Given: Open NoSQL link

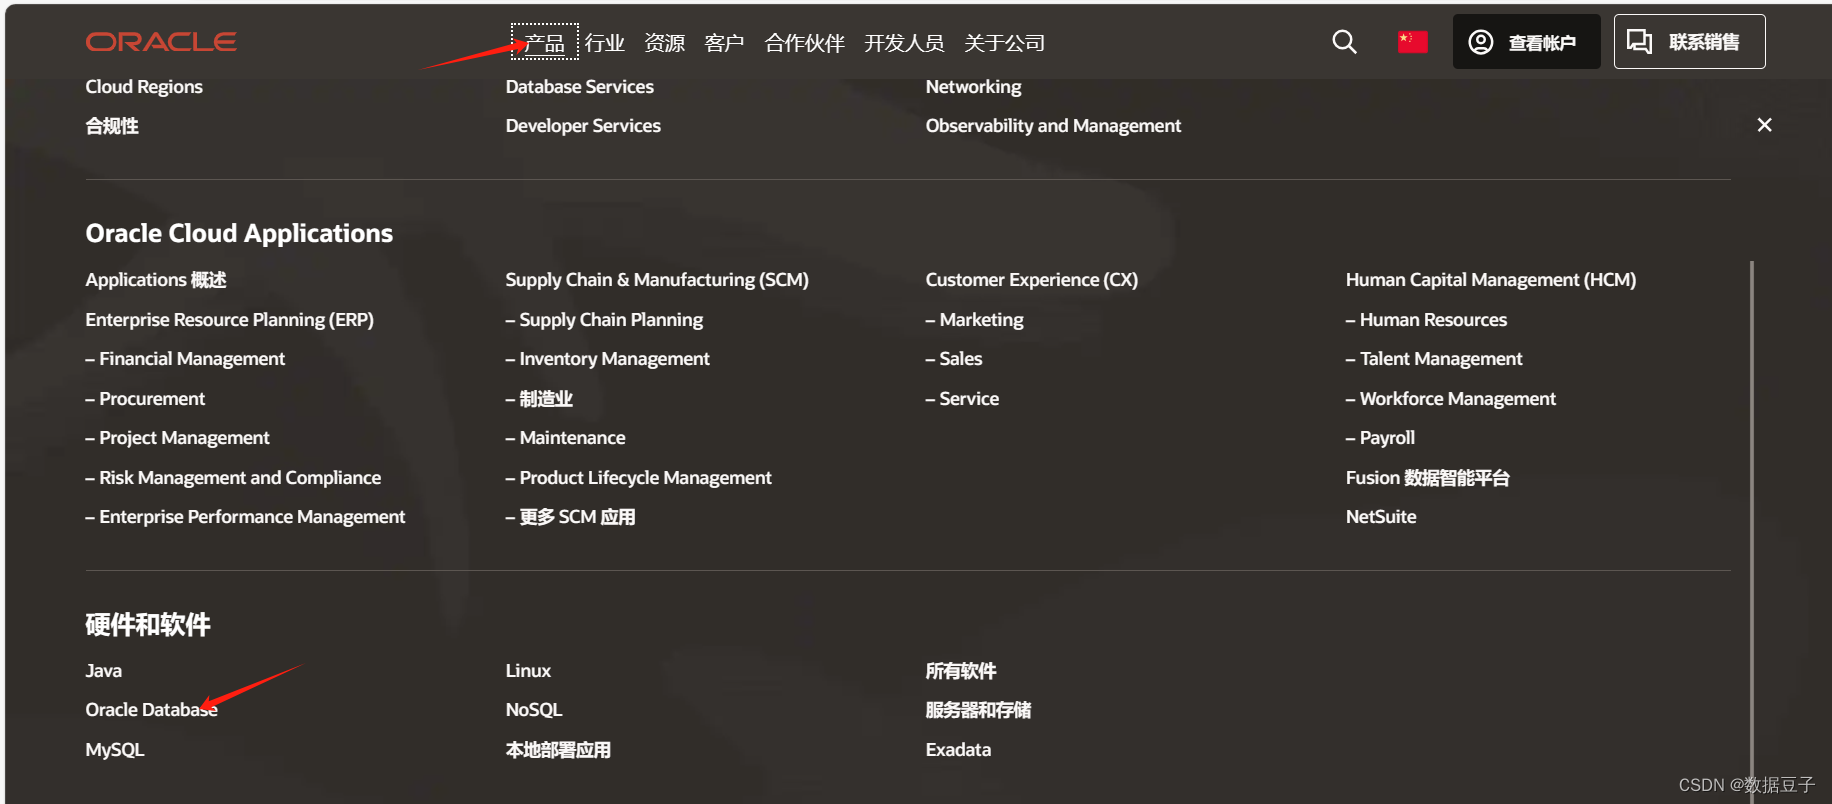Looking at the screenshot, I should coord(534,710).
